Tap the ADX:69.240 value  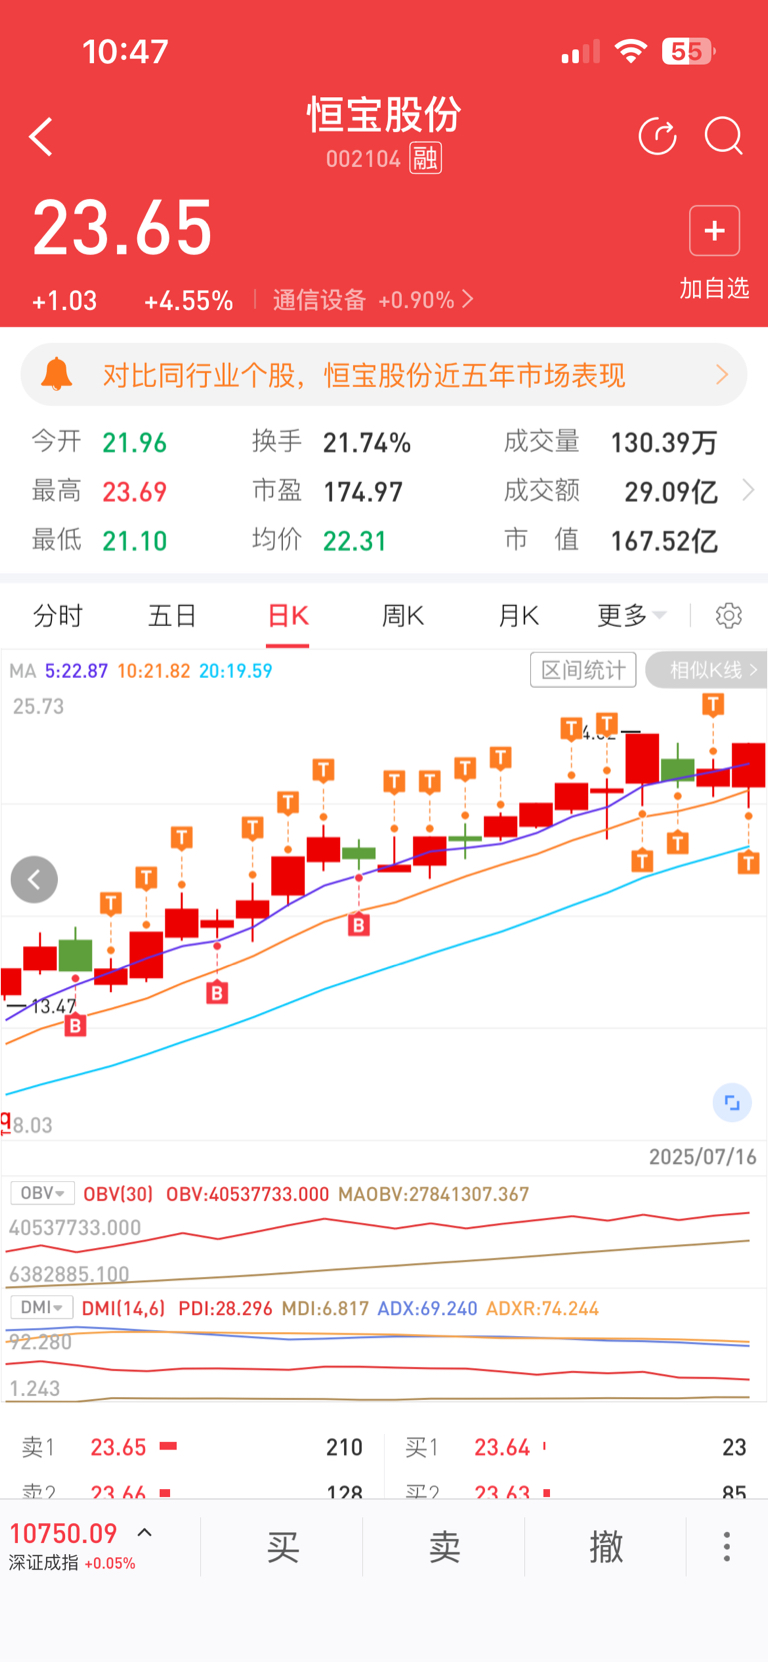[x=427, y=1308]
